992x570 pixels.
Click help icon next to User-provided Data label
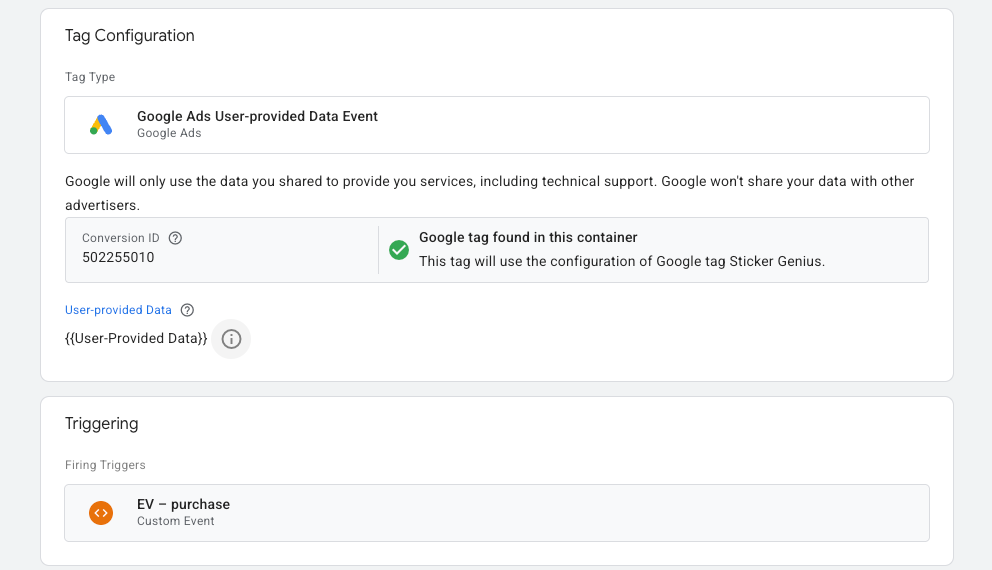click(187, 310)
